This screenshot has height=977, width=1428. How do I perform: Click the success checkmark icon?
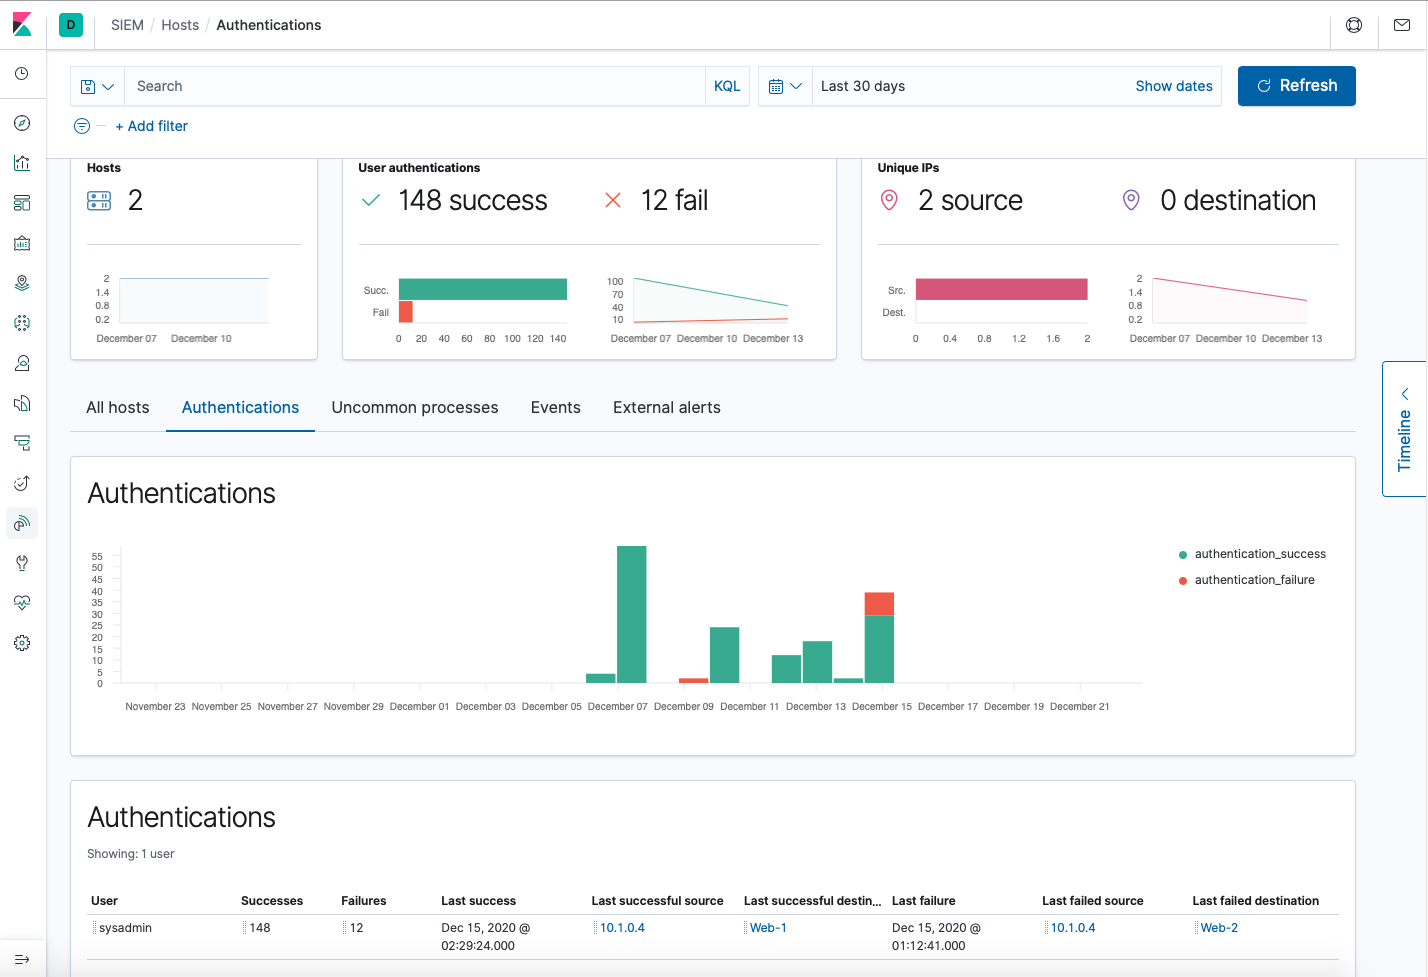click(x=371, y=201)
